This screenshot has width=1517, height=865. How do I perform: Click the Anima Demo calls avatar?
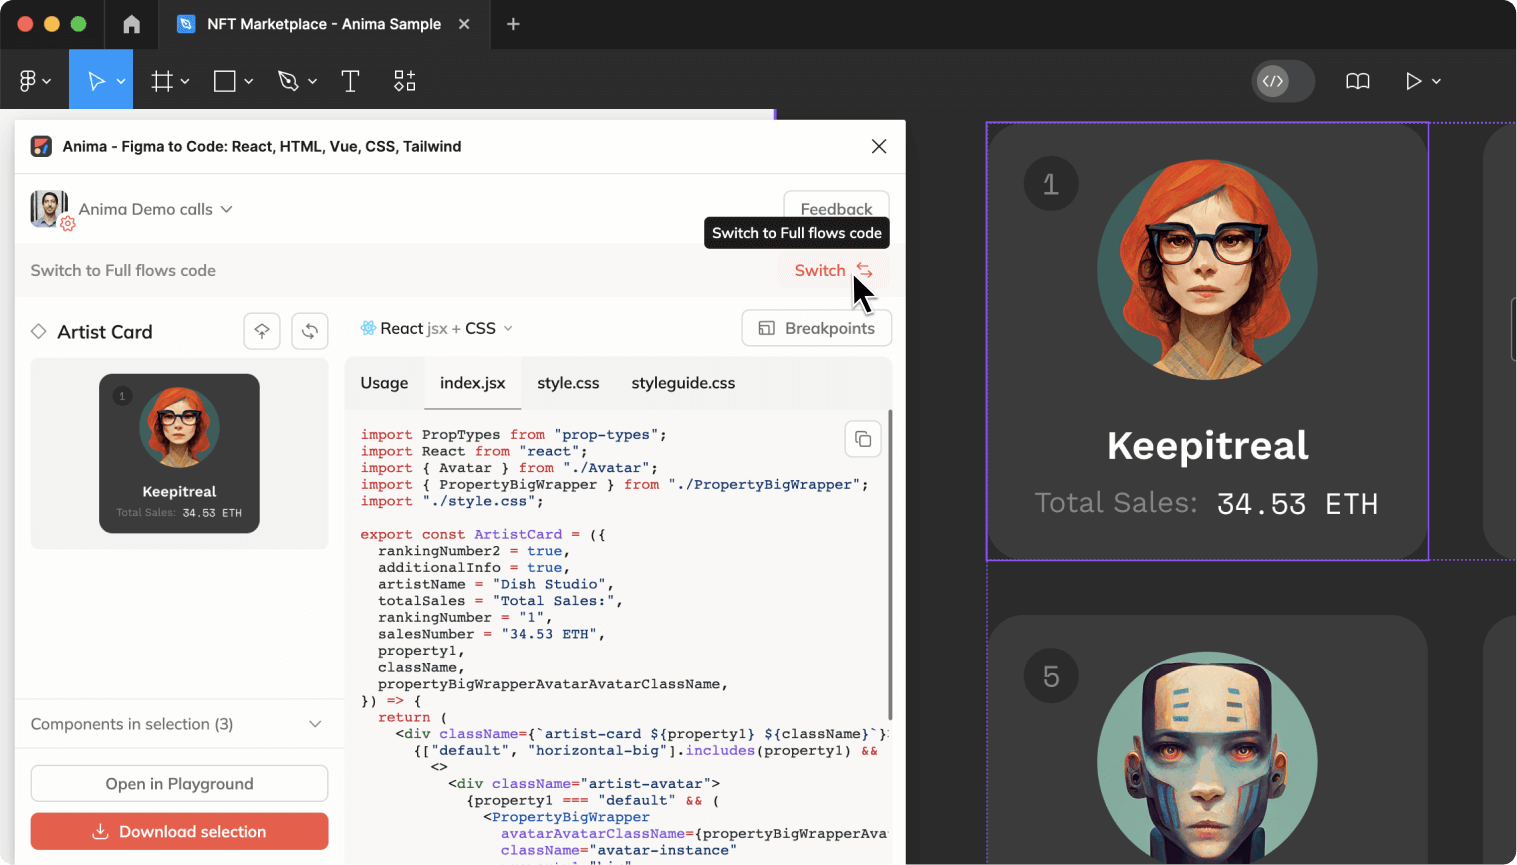[49, 209]
